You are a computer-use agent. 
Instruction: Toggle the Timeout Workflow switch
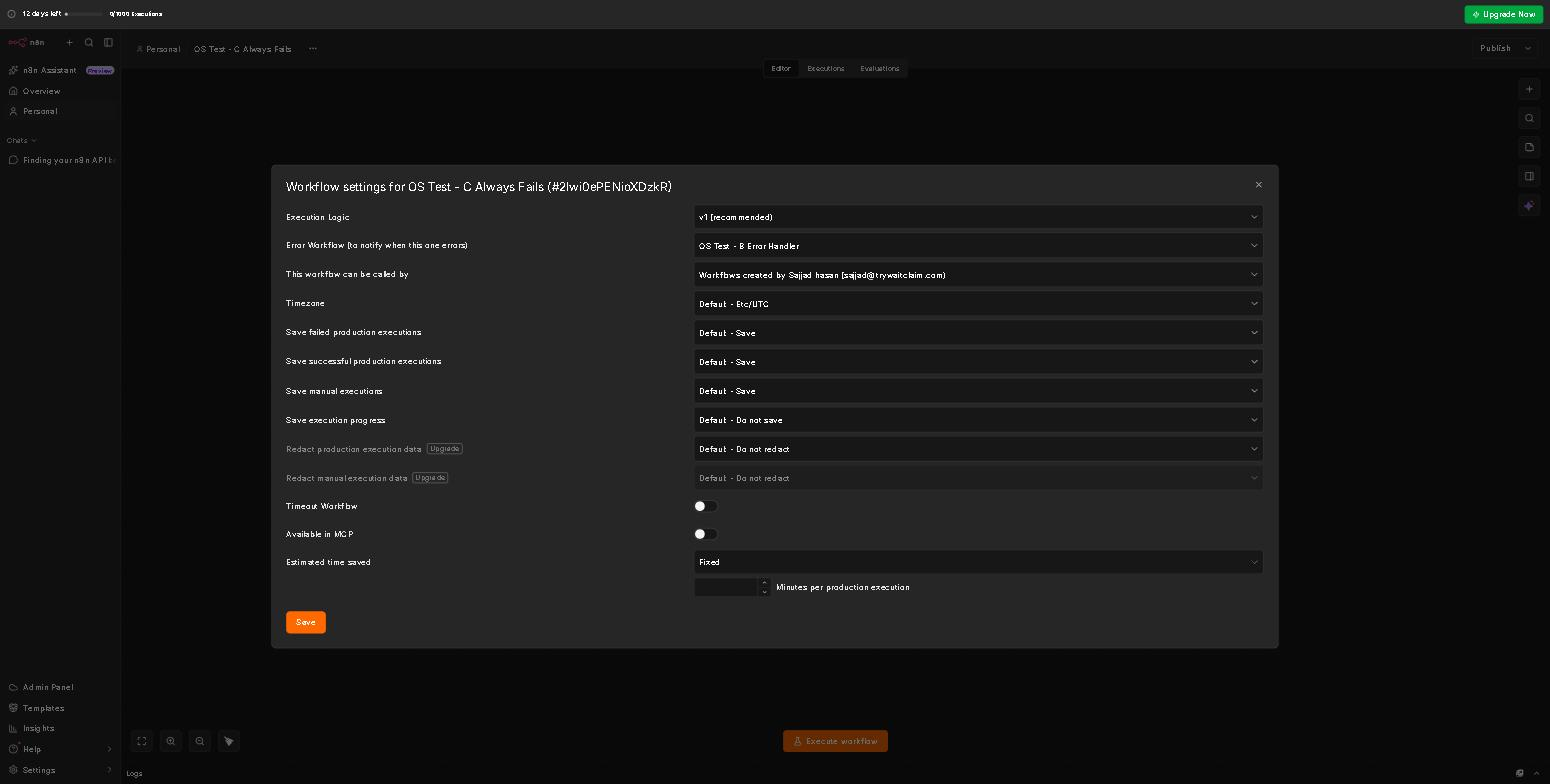point(706,506)
